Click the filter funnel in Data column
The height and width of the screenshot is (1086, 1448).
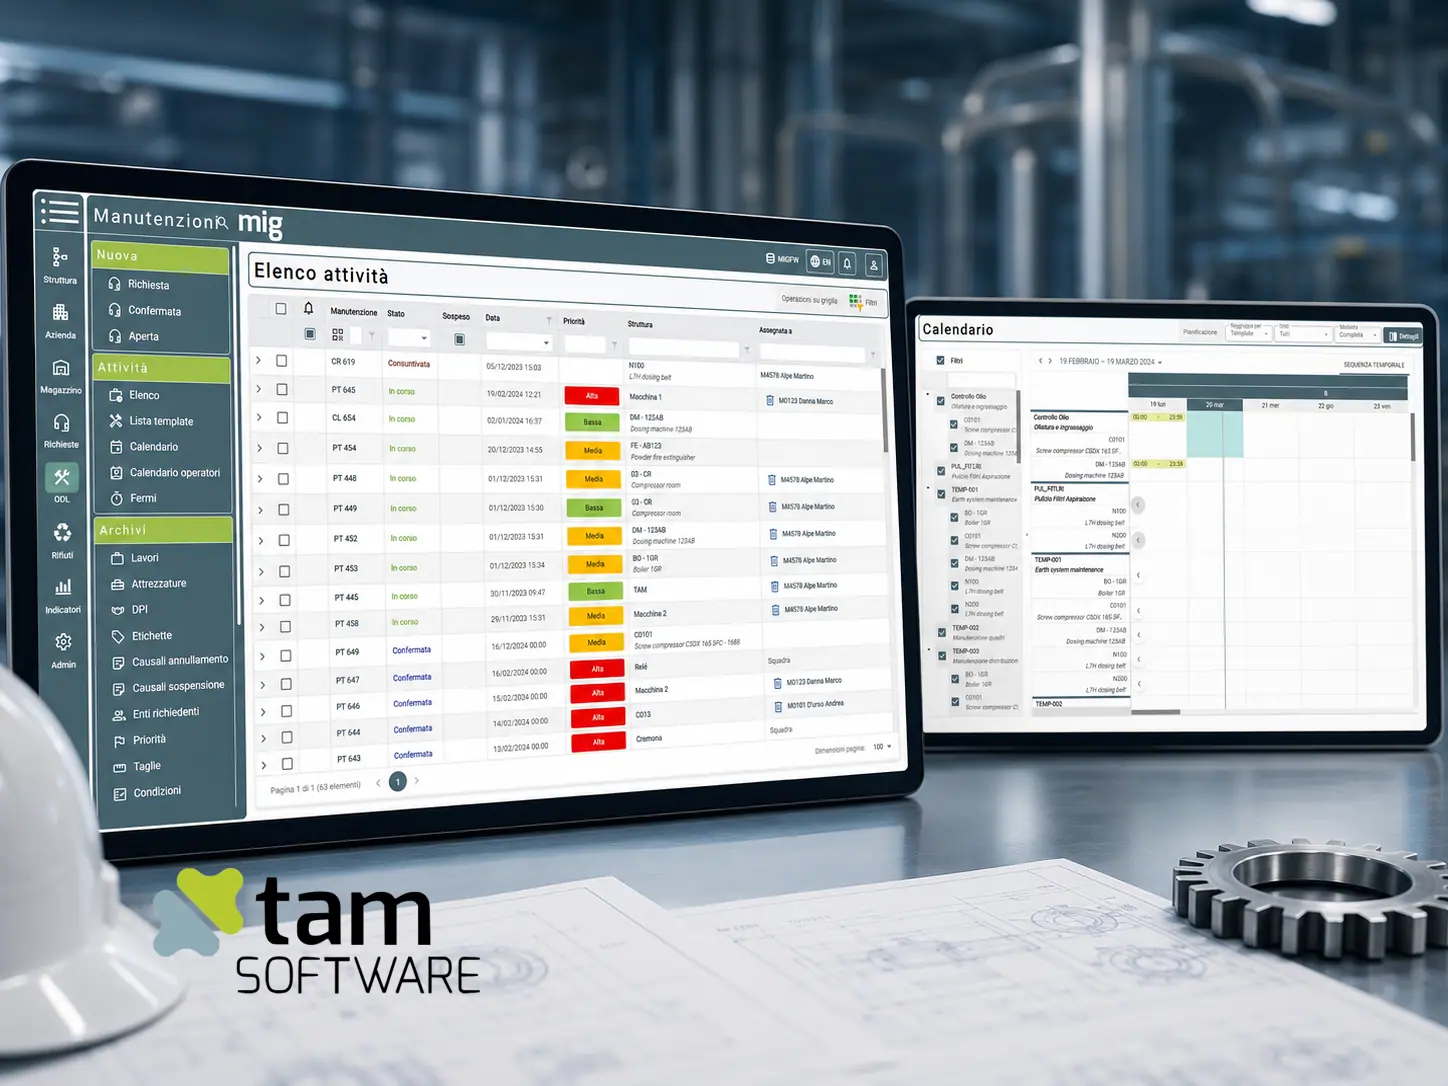[549, 320]
